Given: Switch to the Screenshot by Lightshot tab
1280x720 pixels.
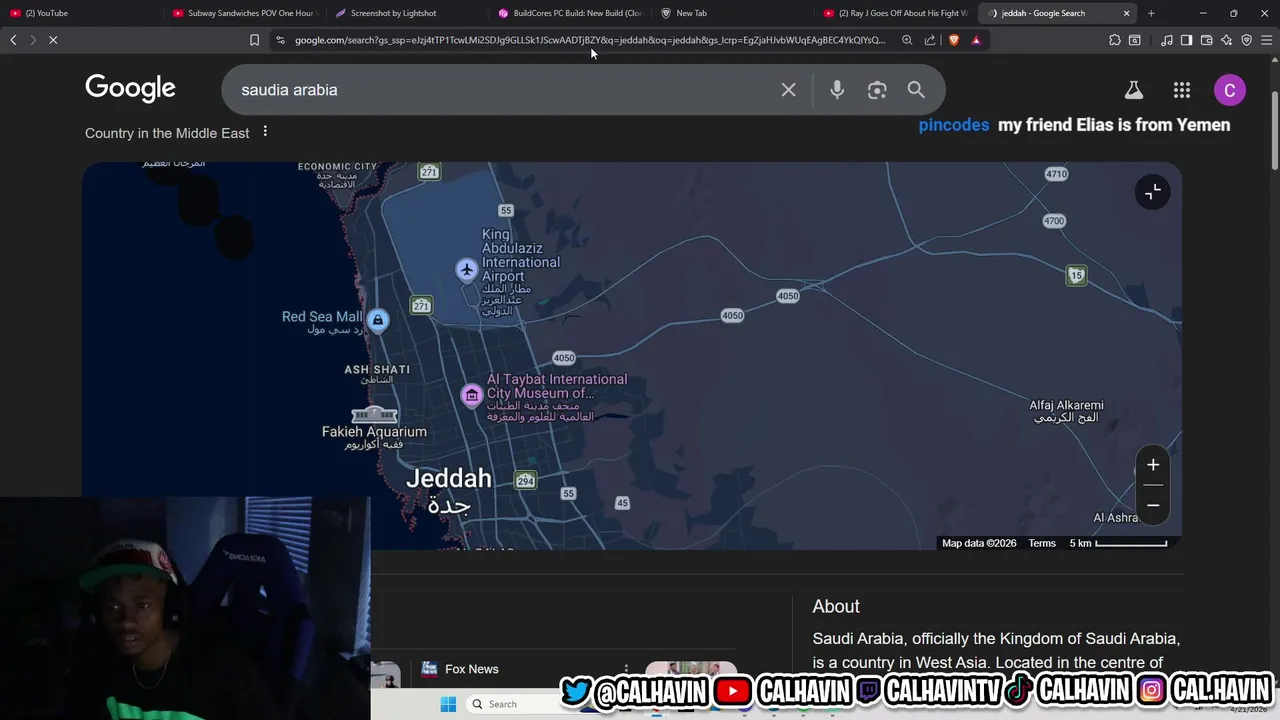Looking at the screenshot, I should click(408, 13).
